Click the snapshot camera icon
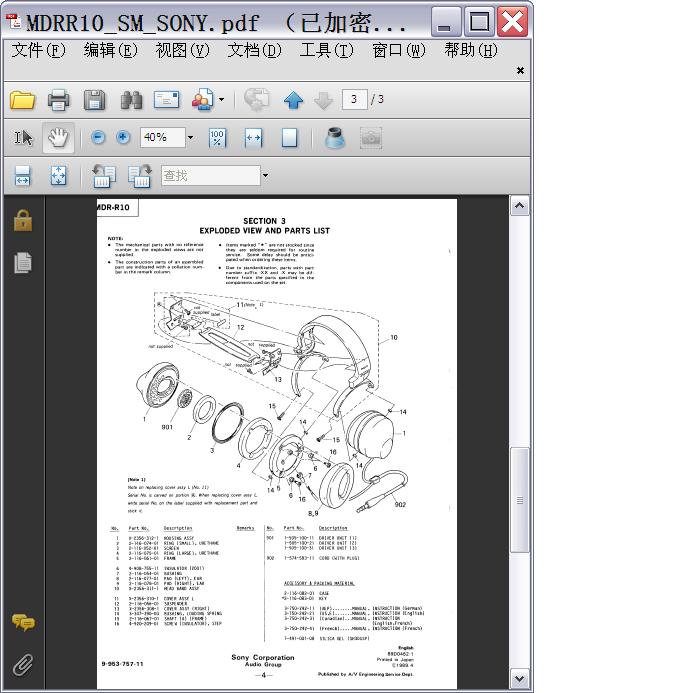 [371, 138]
